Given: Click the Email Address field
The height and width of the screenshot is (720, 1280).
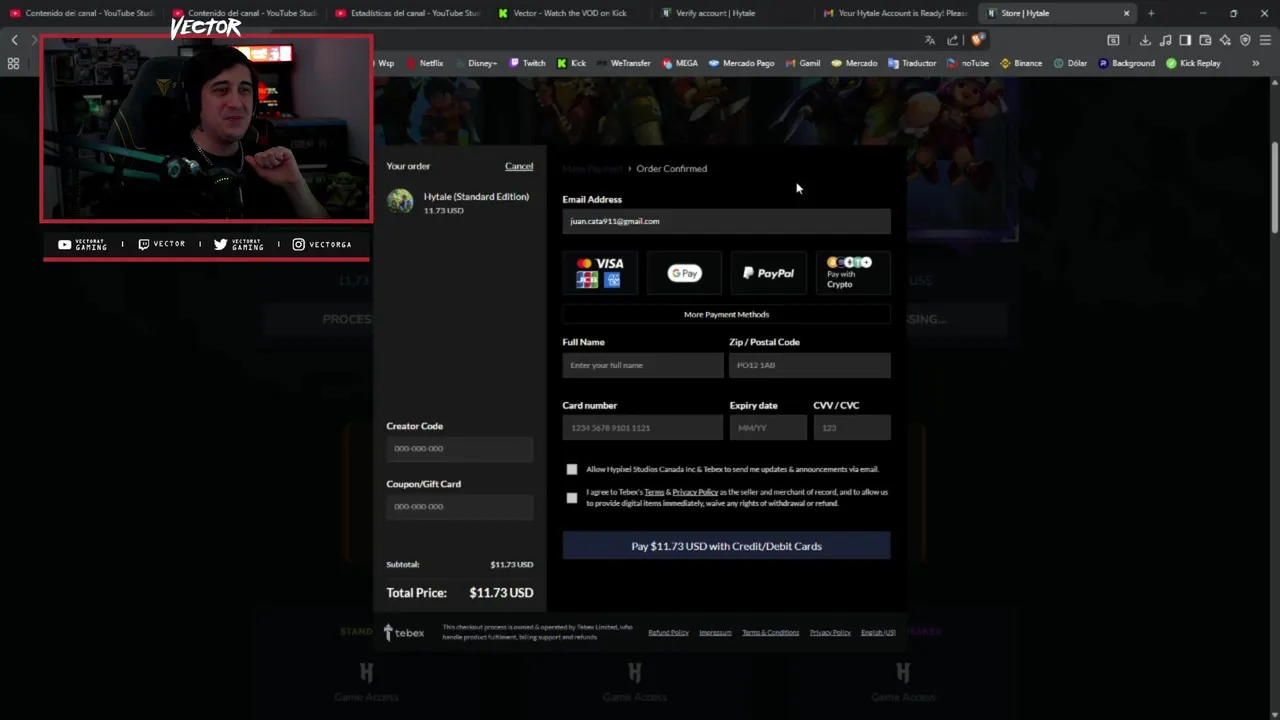Looking at the screenshot, I should pyautogui.click(x=726, y=221).
